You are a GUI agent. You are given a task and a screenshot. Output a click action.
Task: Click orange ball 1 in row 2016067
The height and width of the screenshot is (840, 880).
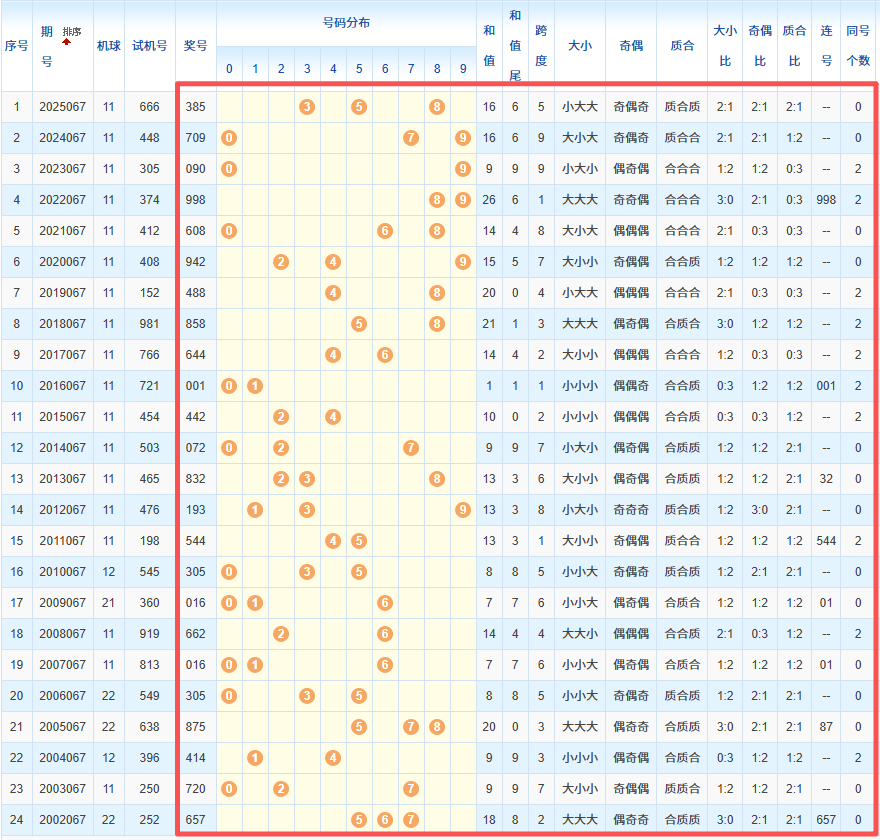(255, 386)
